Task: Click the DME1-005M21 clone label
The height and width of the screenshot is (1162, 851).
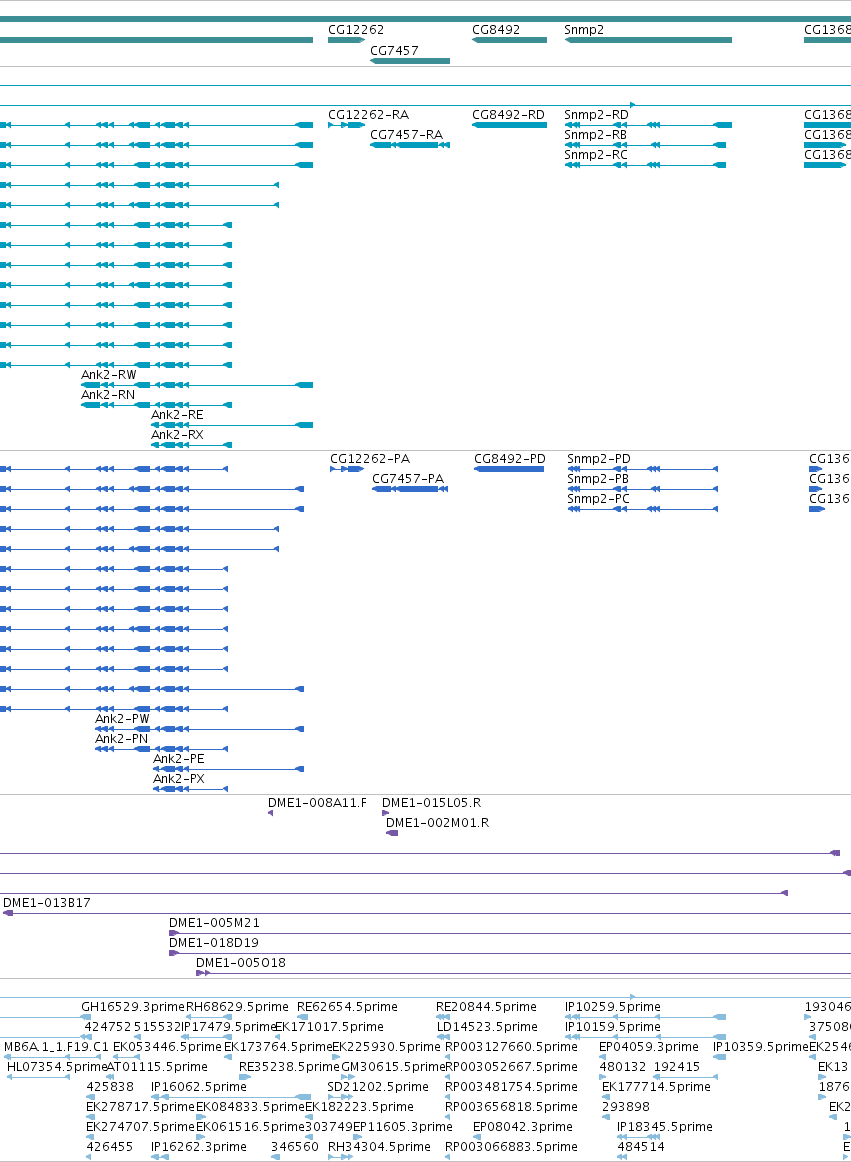Action: coord(214,923)
